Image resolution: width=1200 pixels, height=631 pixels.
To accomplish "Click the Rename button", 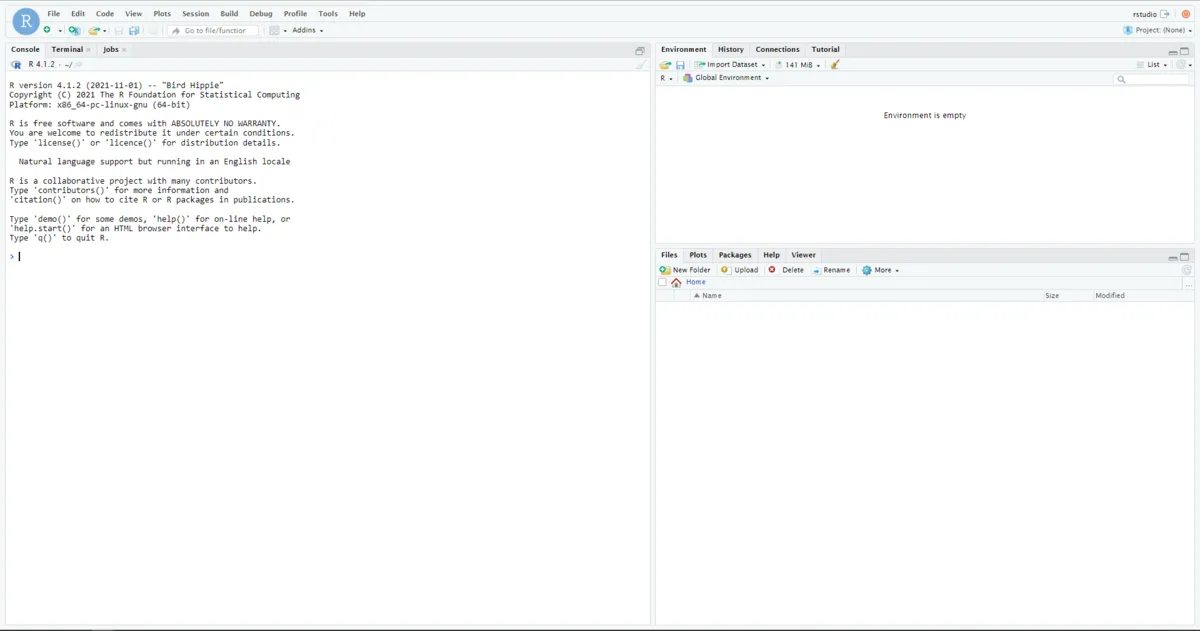I will (x=831, y=270).
